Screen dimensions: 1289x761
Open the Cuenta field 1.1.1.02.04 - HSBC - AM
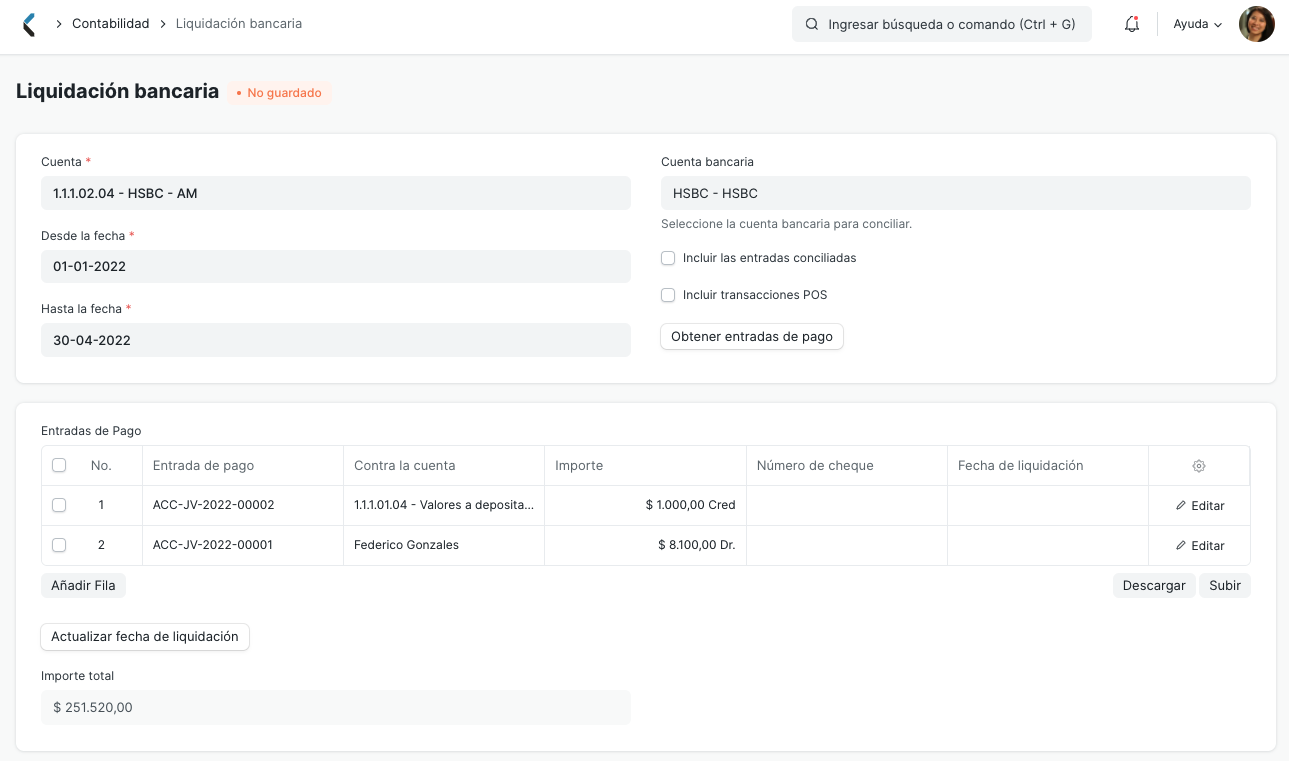(x=336, y=193)
